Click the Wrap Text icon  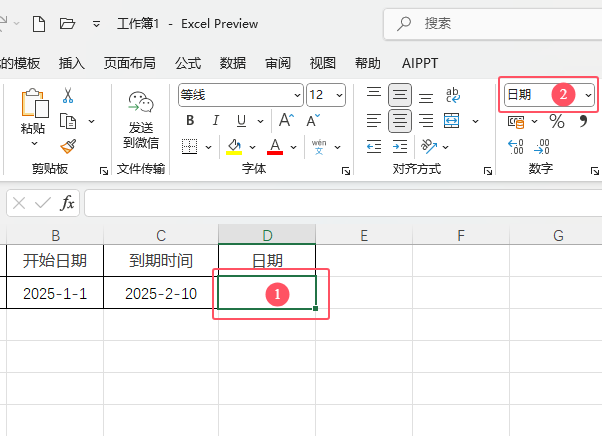pyautogui.click(x=453, y=95)
